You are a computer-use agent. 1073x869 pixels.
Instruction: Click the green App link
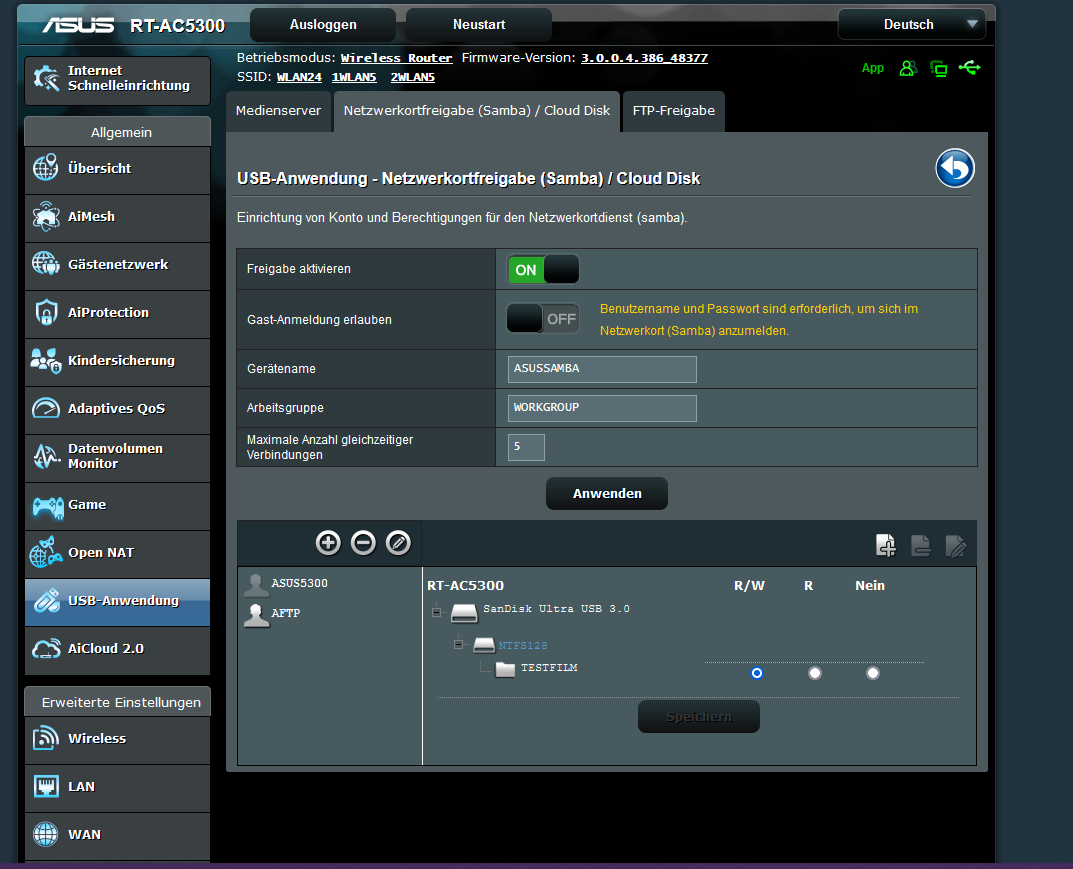click(872, 68)
